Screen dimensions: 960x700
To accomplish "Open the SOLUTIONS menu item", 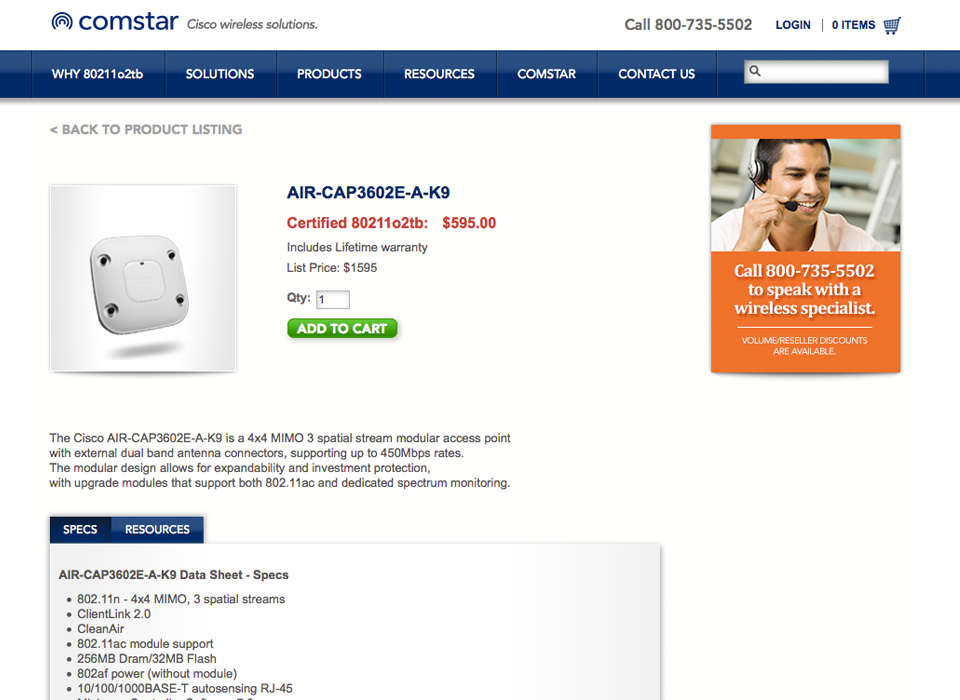I will [x=220, y=74].
